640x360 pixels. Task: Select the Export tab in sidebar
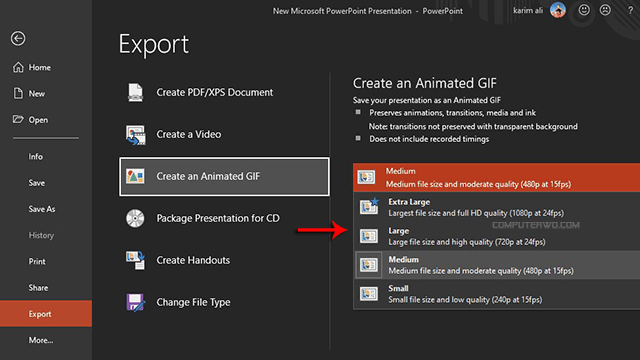pos(46,313)
